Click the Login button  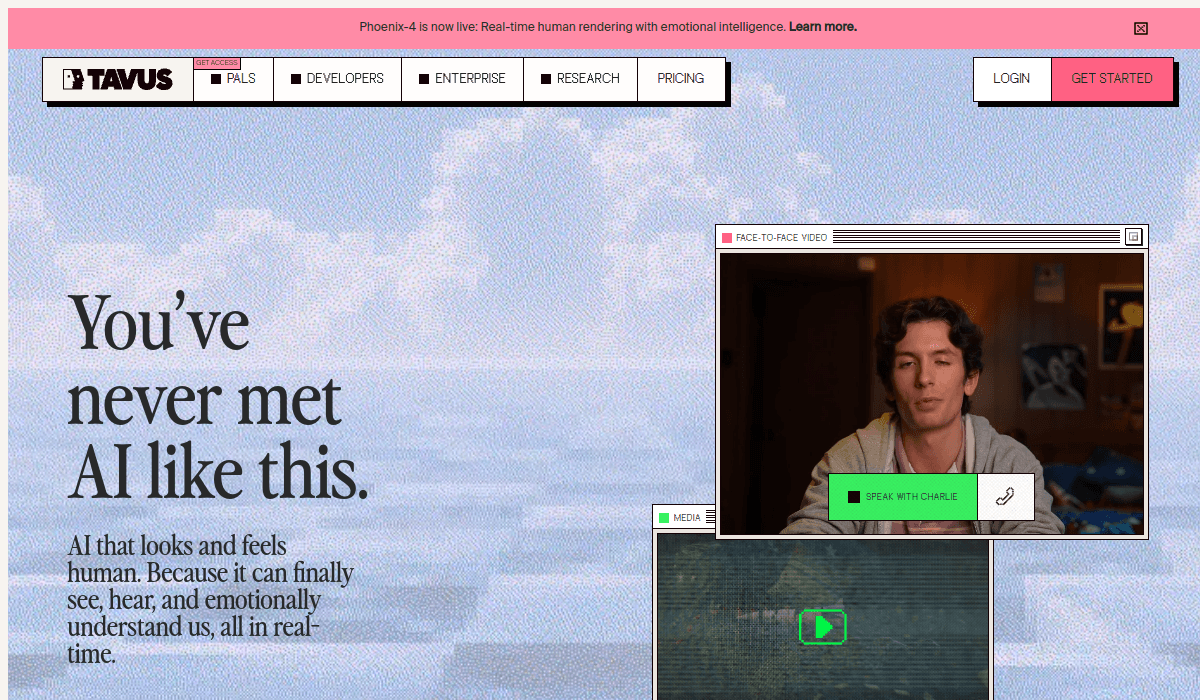[x=1012, y=79]
